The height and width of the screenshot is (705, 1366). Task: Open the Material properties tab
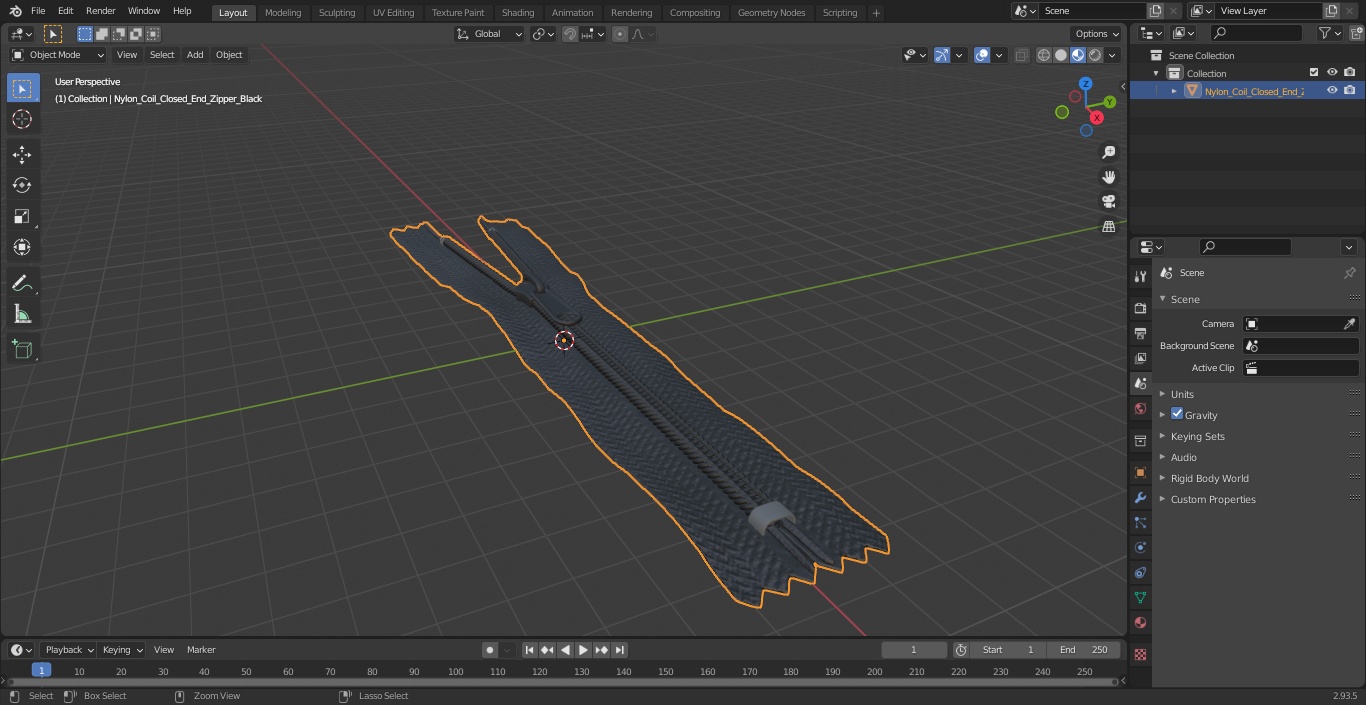tap(1140, 622)
